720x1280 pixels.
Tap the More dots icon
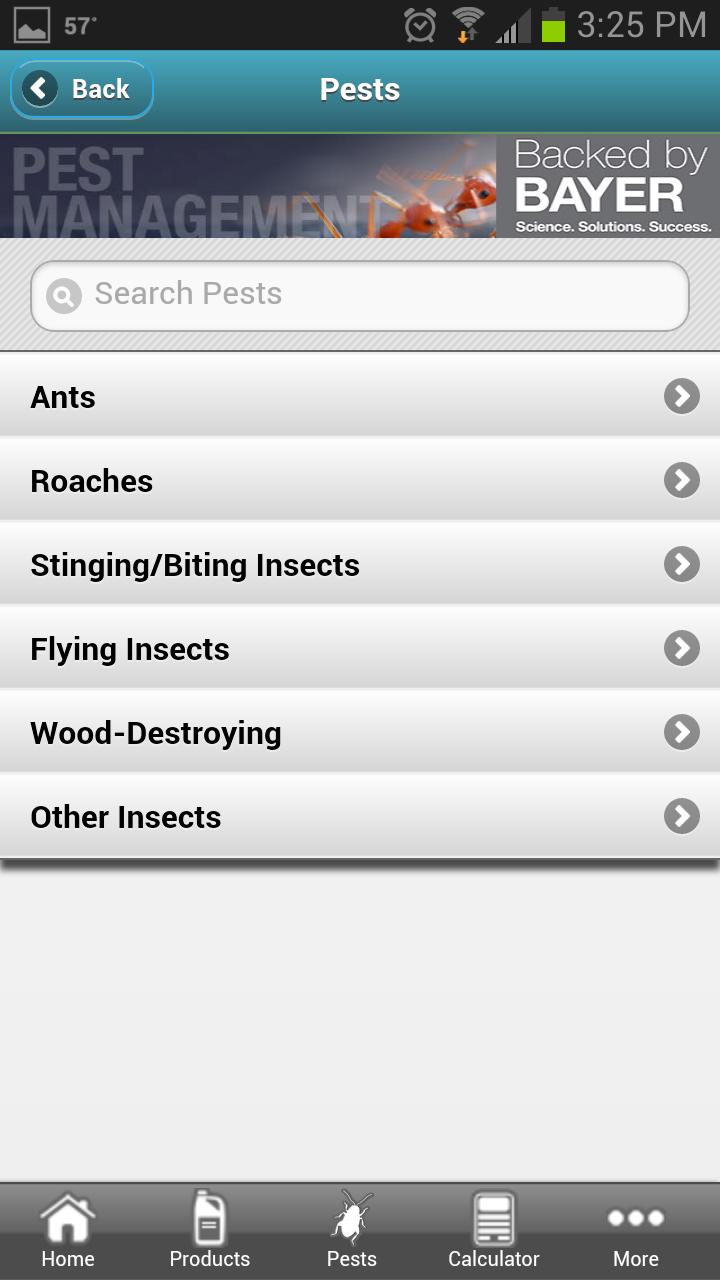[x=635, y=1218]
